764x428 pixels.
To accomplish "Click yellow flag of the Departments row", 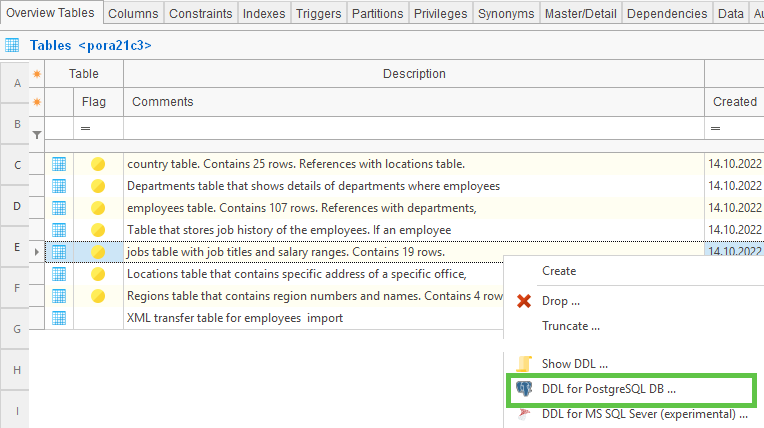I will pos(98,186).
